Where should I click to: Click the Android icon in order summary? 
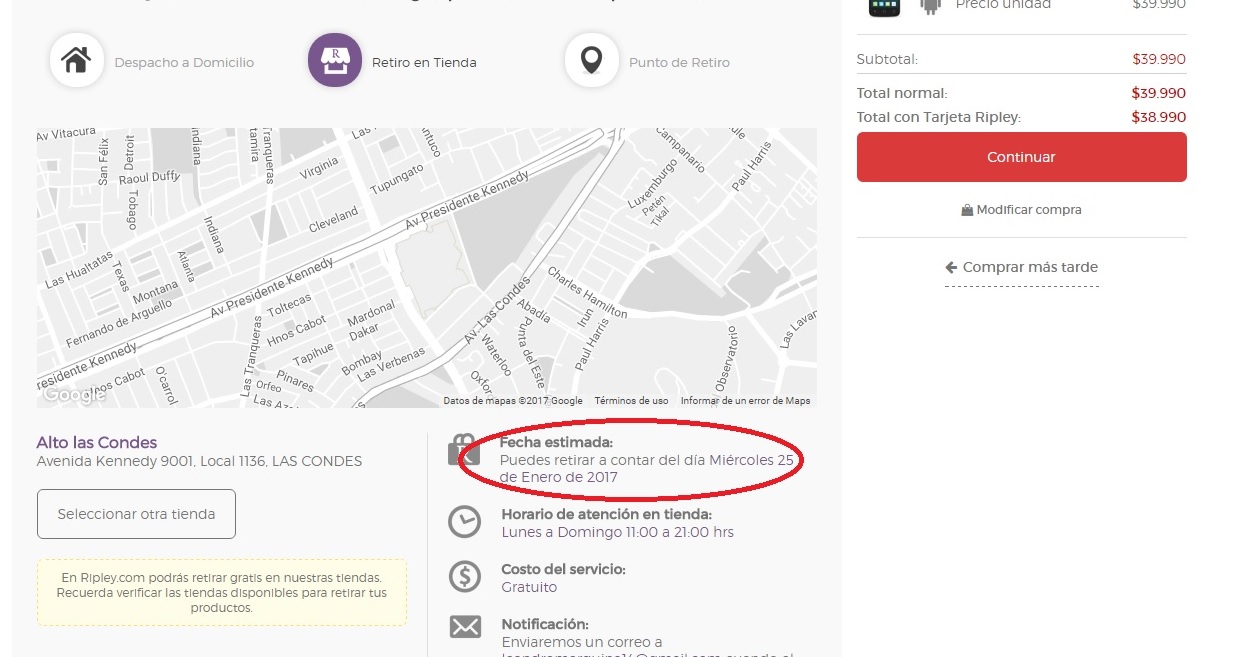tap(930, 6)
